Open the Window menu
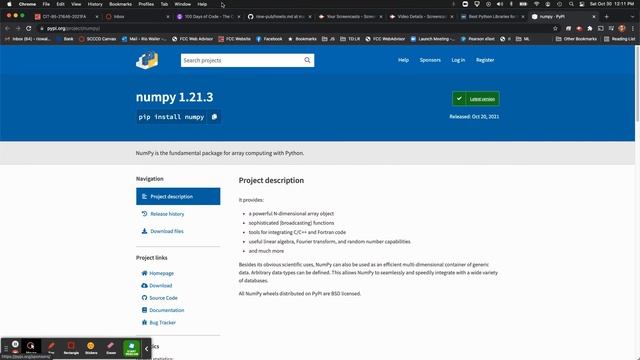 tap(182, 4)
